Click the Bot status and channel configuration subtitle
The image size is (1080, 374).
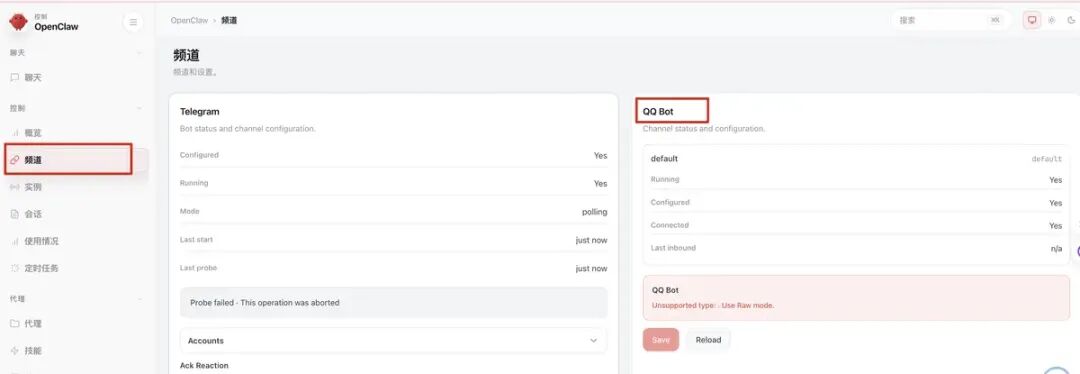click(x=247, y=129)
